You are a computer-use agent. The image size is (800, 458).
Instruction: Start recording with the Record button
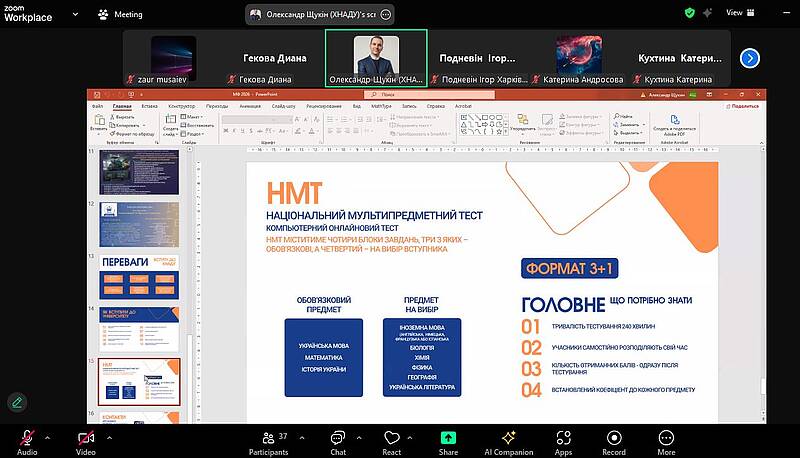click(x=614, y=440)
